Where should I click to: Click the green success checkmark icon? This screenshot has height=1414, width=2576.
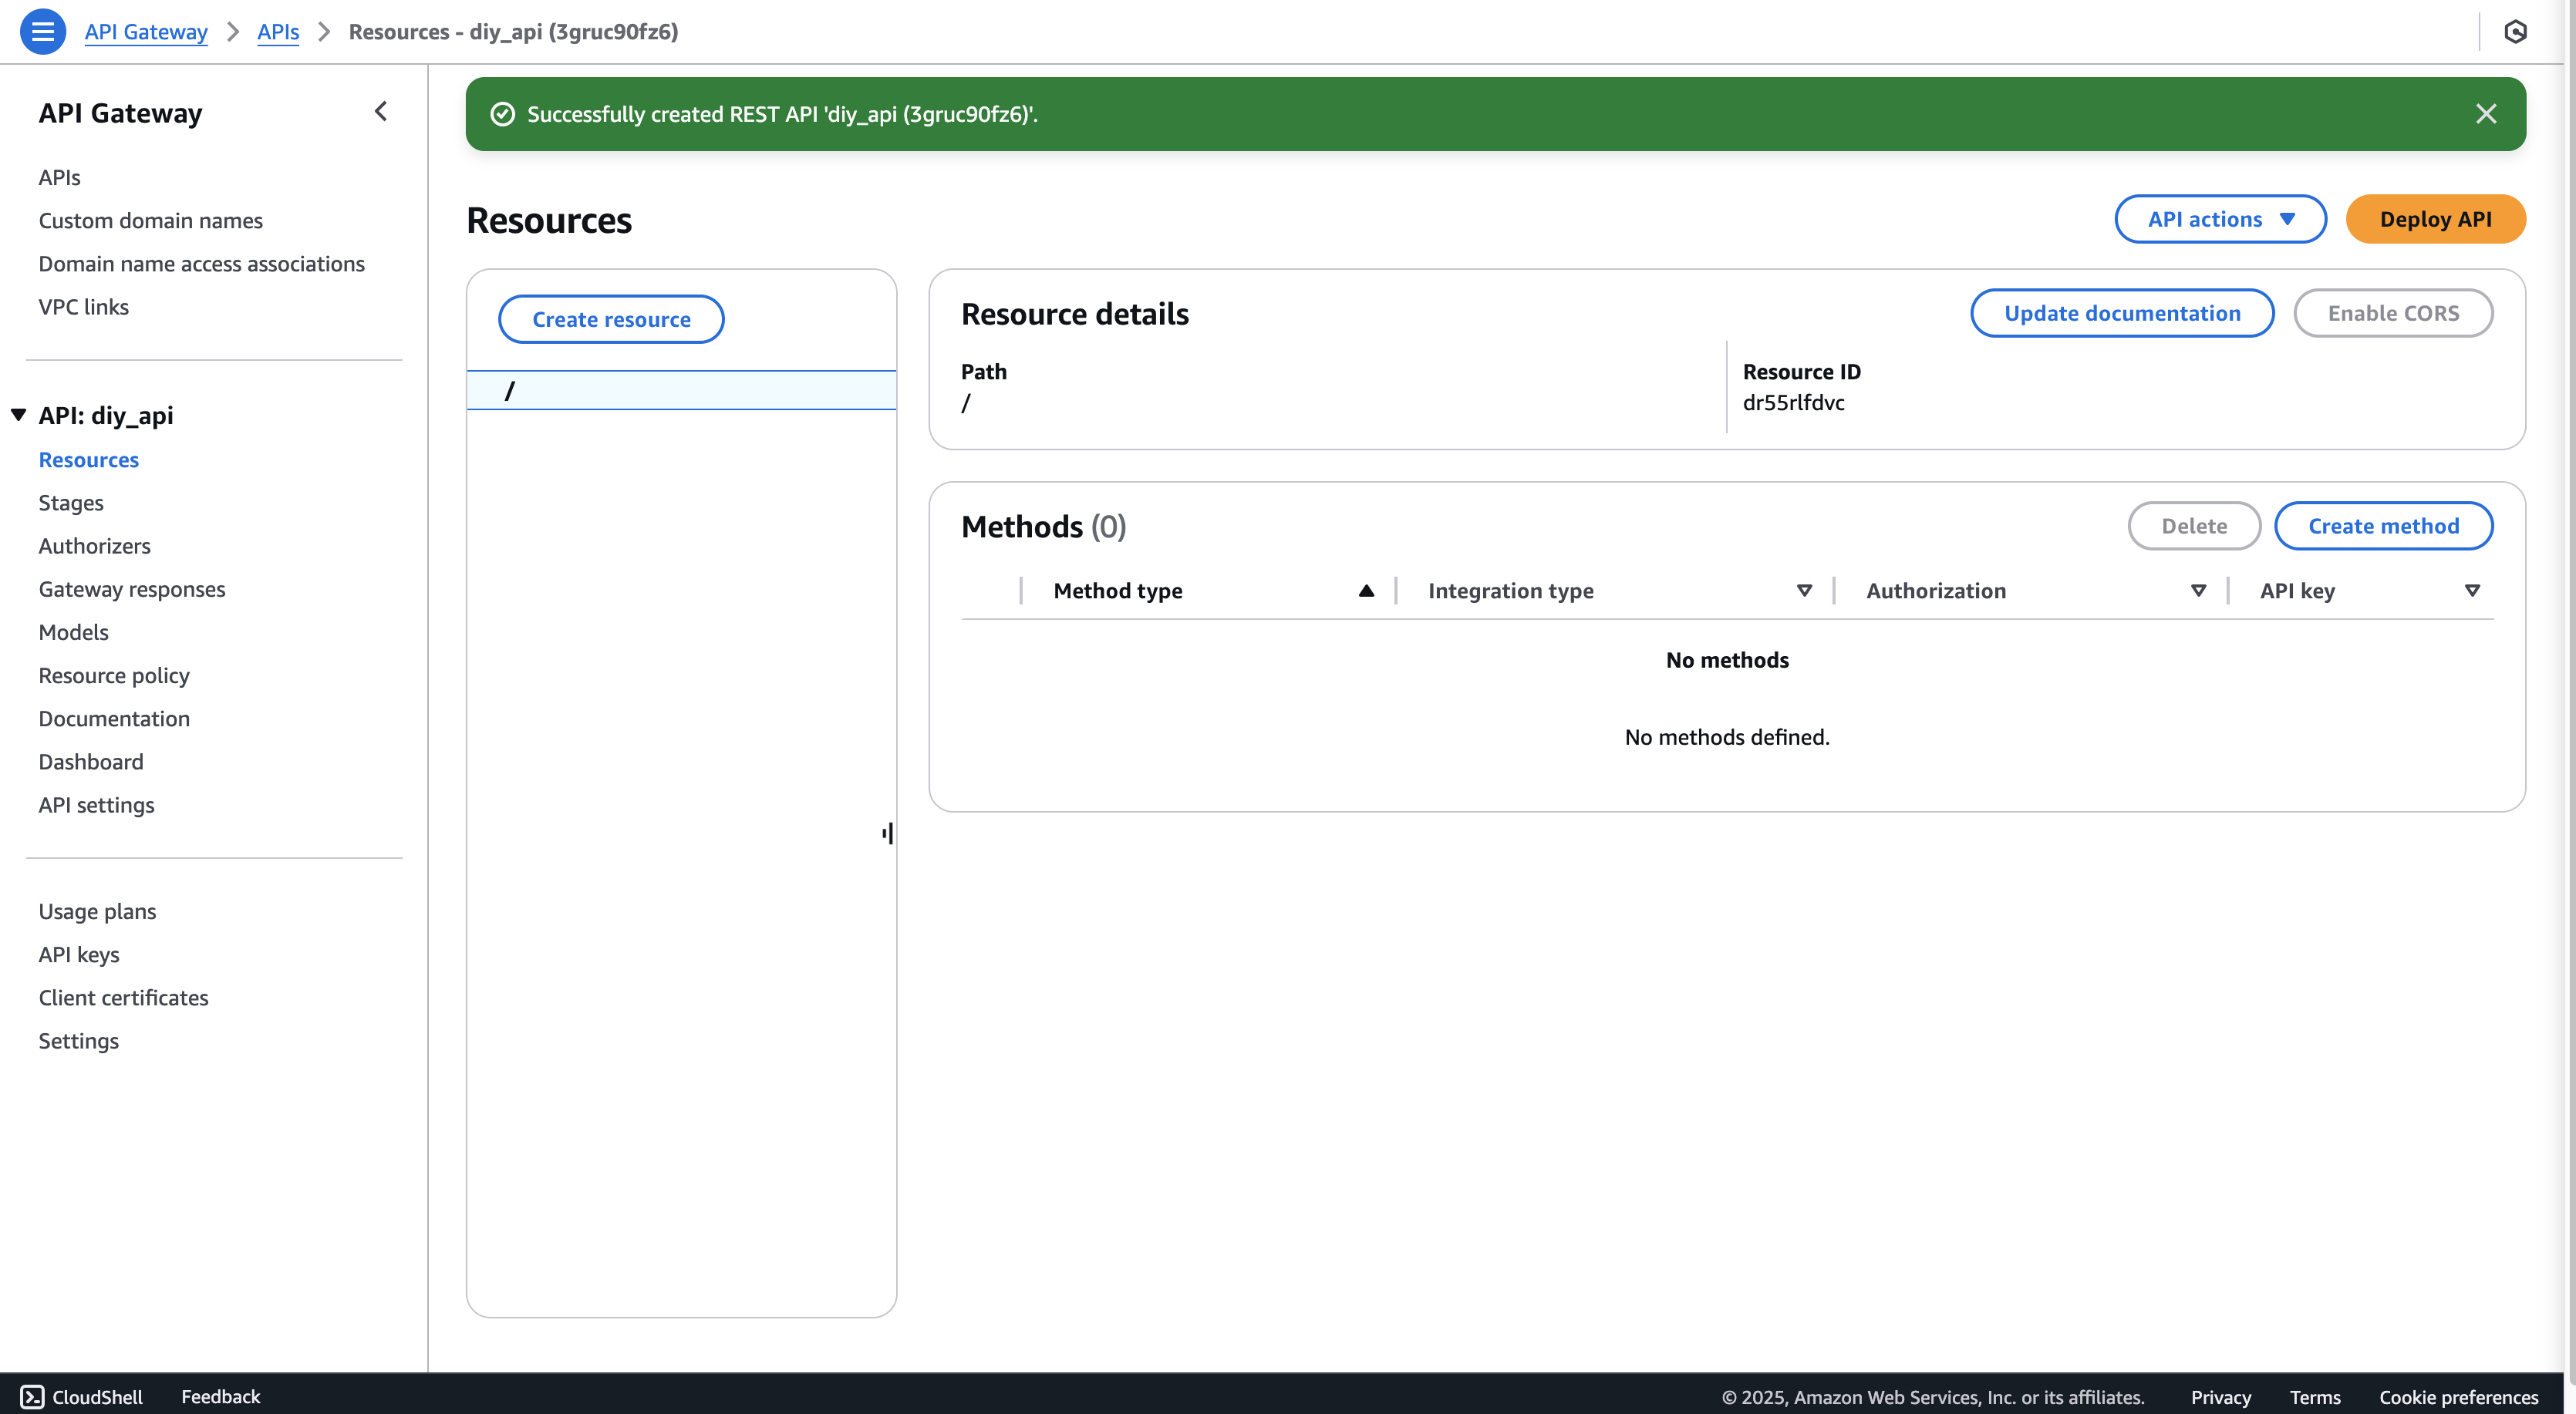pyautogui.click(x=502, y=114)
